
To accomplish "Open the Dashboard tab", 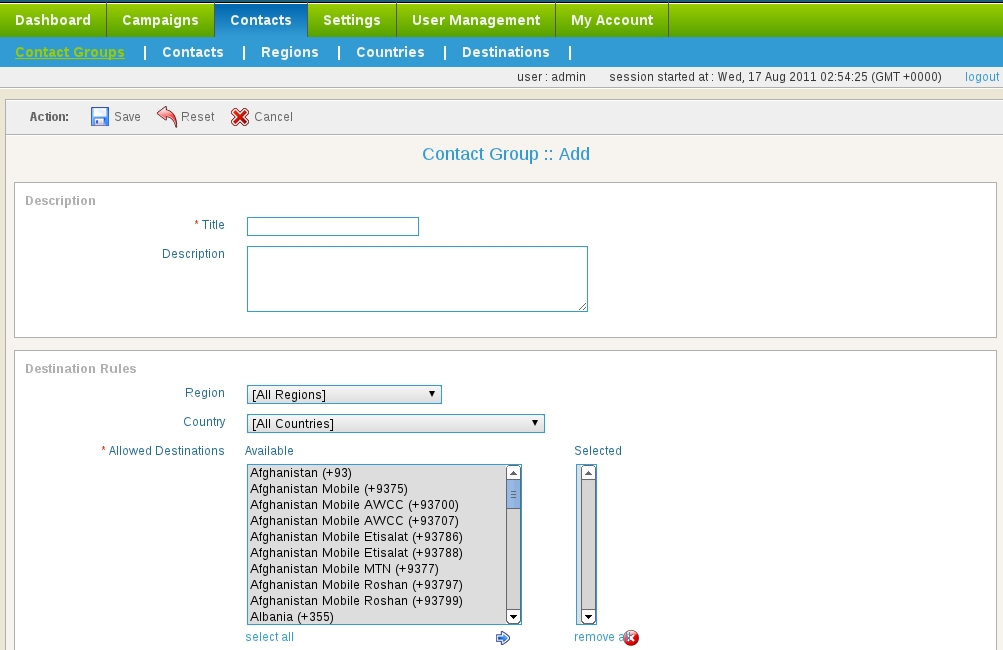I will (53, 20).
